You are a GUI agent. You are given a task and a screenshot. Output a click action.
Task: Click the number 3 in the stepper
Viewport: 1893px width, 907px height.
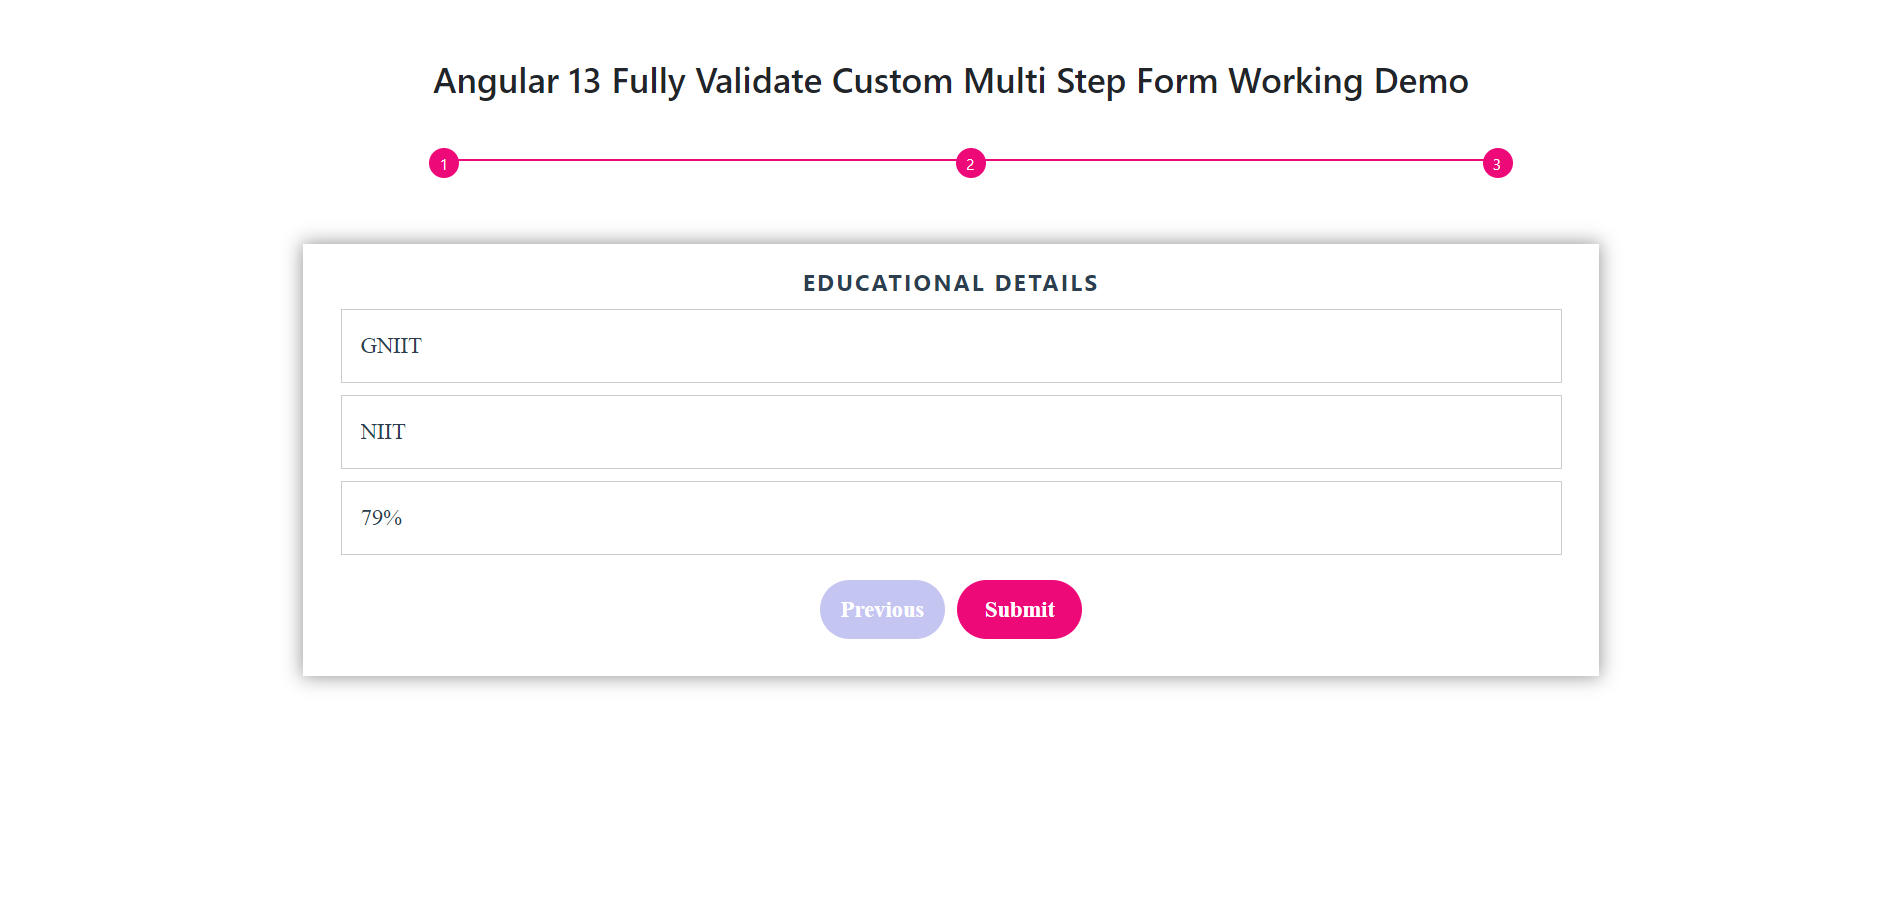click(x=1497, y=164)
